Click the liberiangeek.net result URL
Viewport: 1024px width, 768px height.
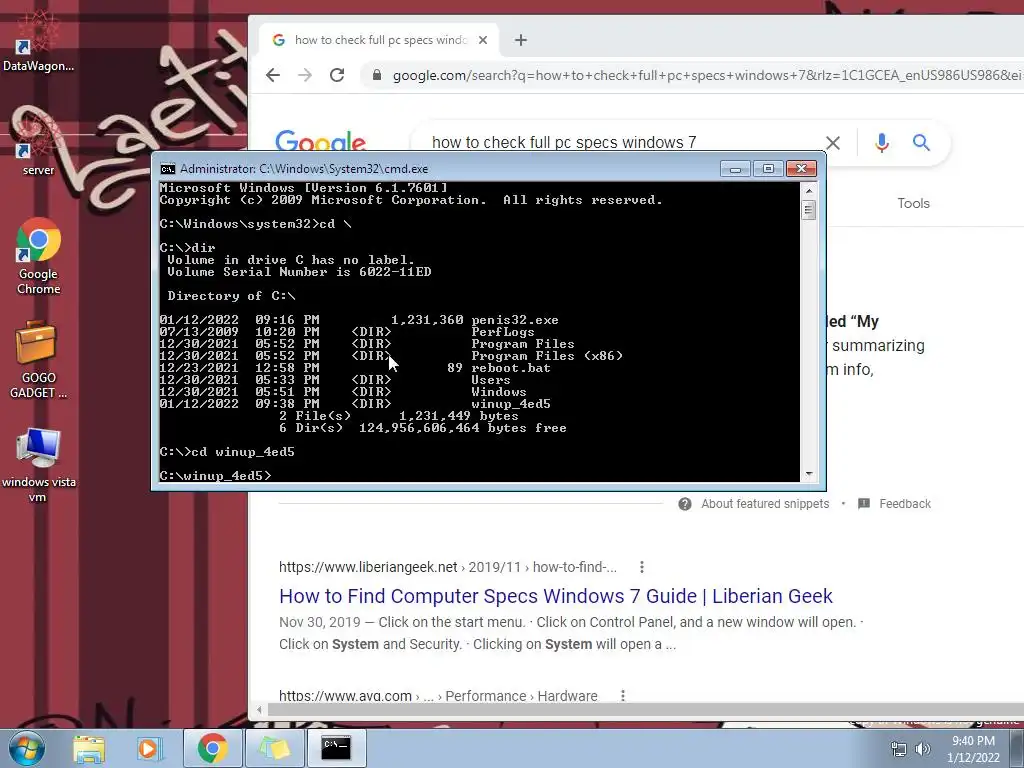pyautogui.click(x=447, y=567)
